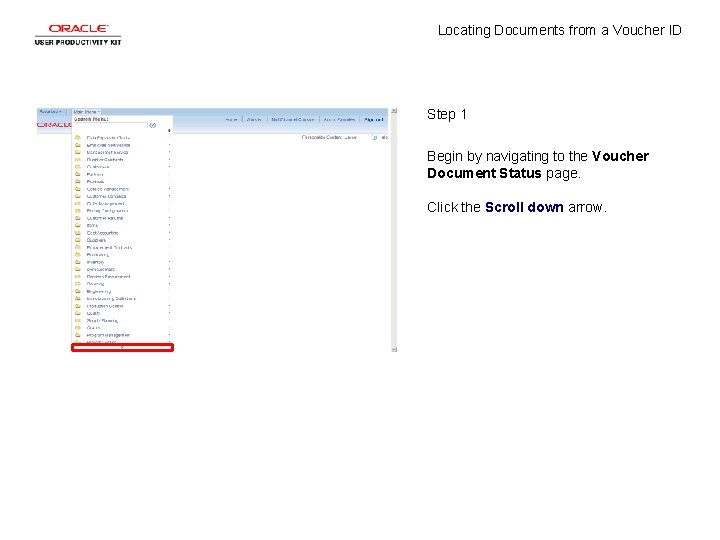Click the Sign out link
The height and width of the screenshot is (540, 720).
tap(373, 119)
